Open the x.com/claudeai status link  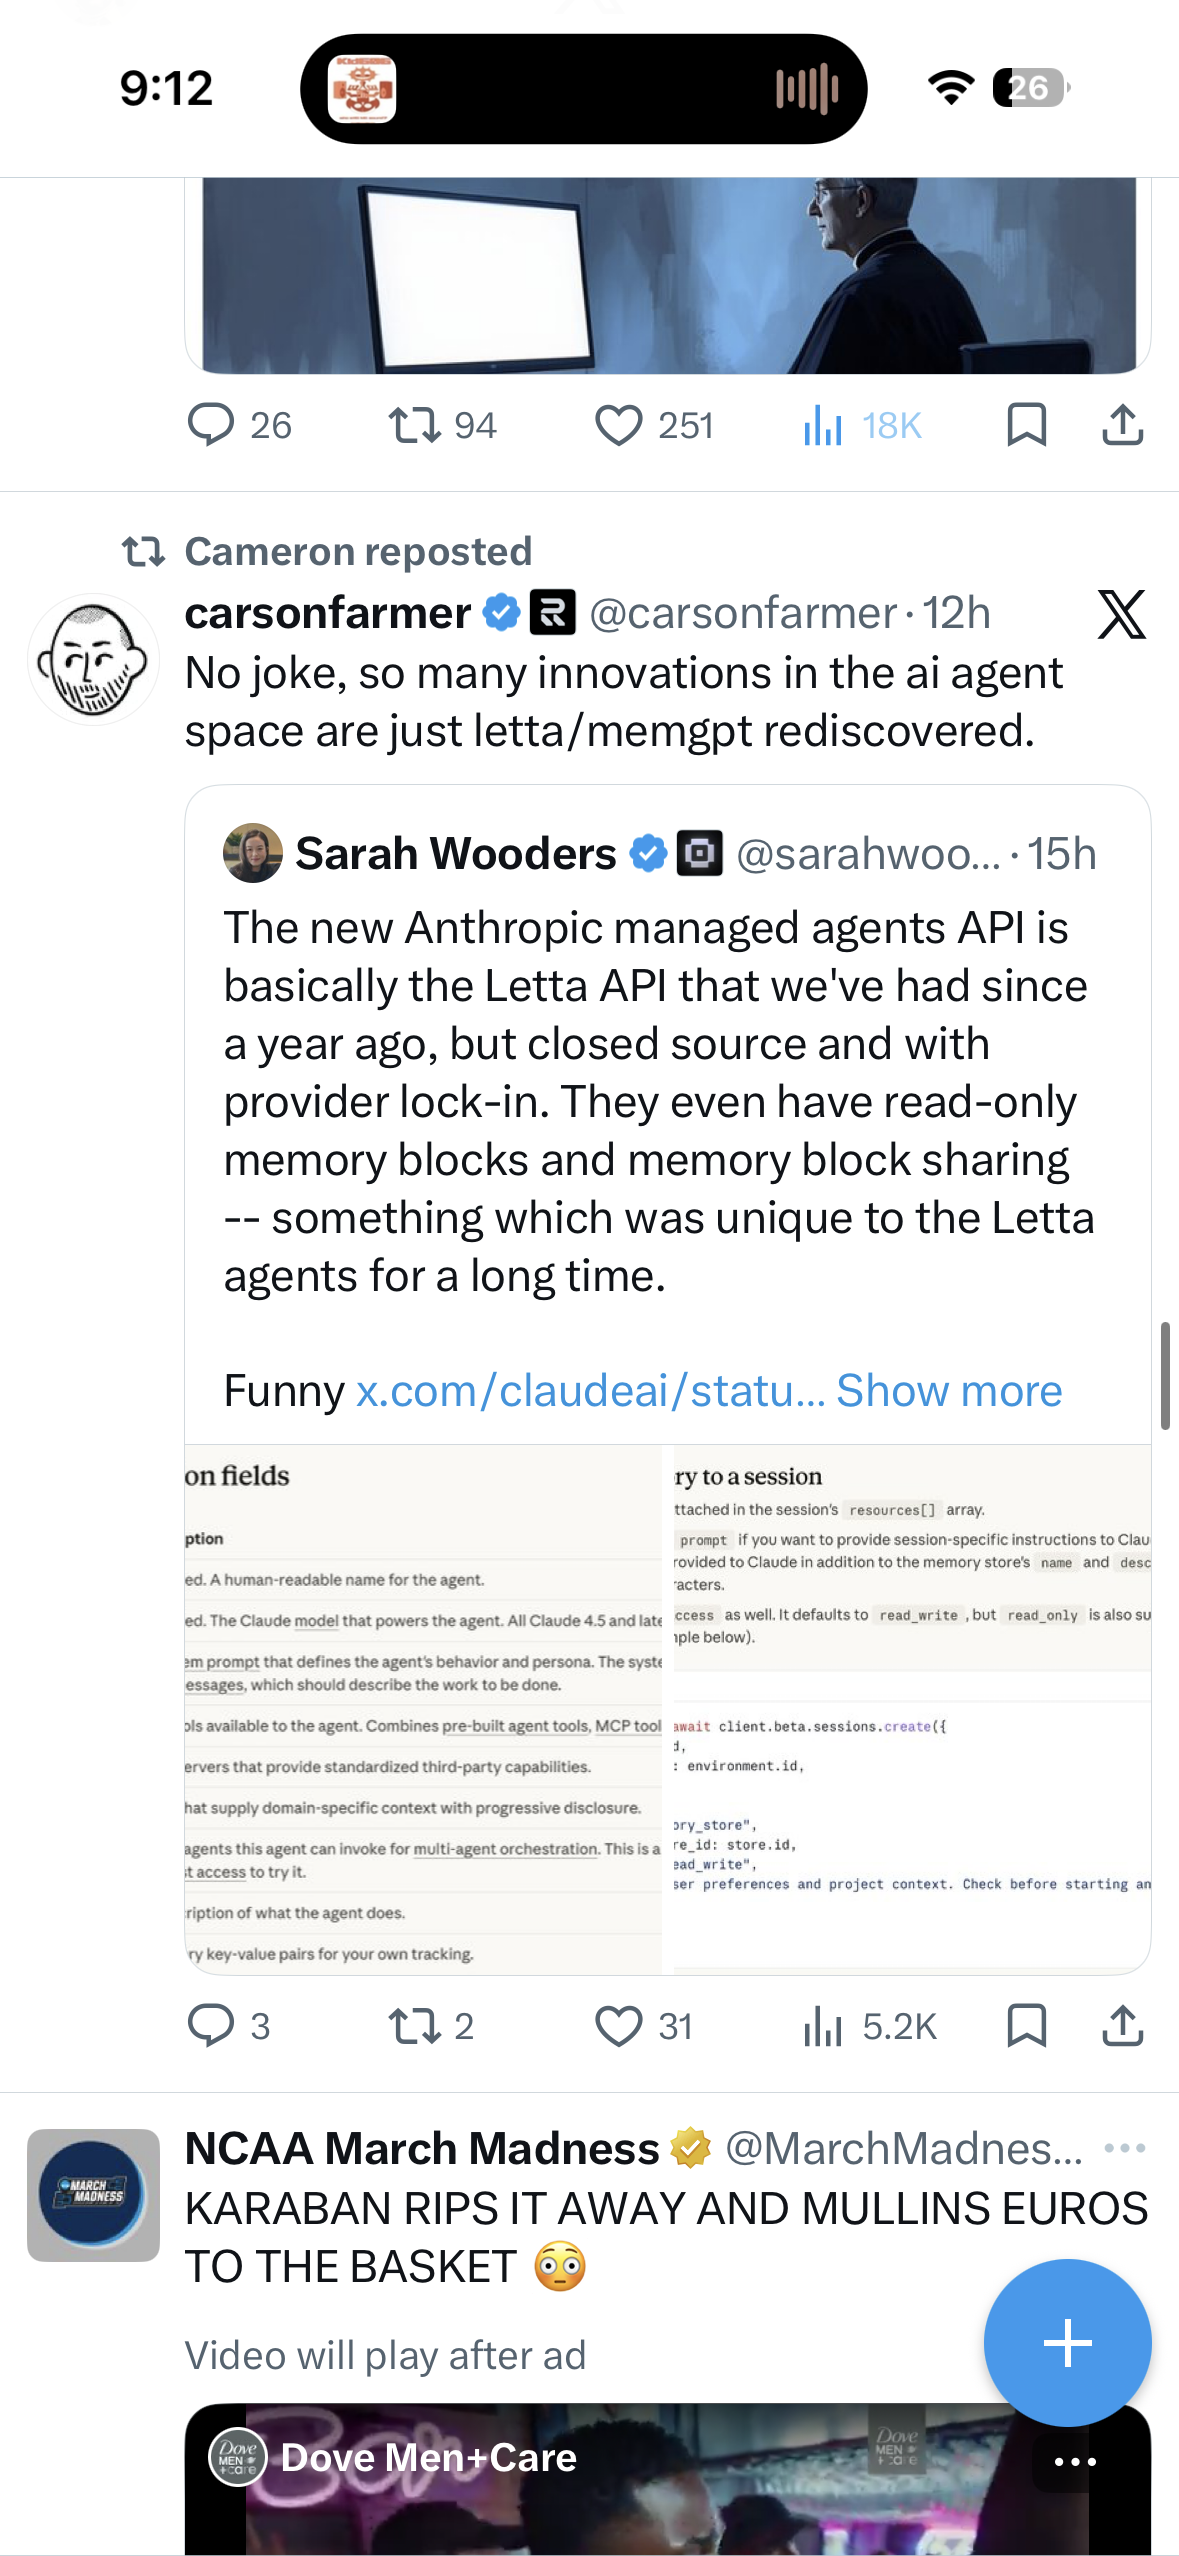(590, 1390)
